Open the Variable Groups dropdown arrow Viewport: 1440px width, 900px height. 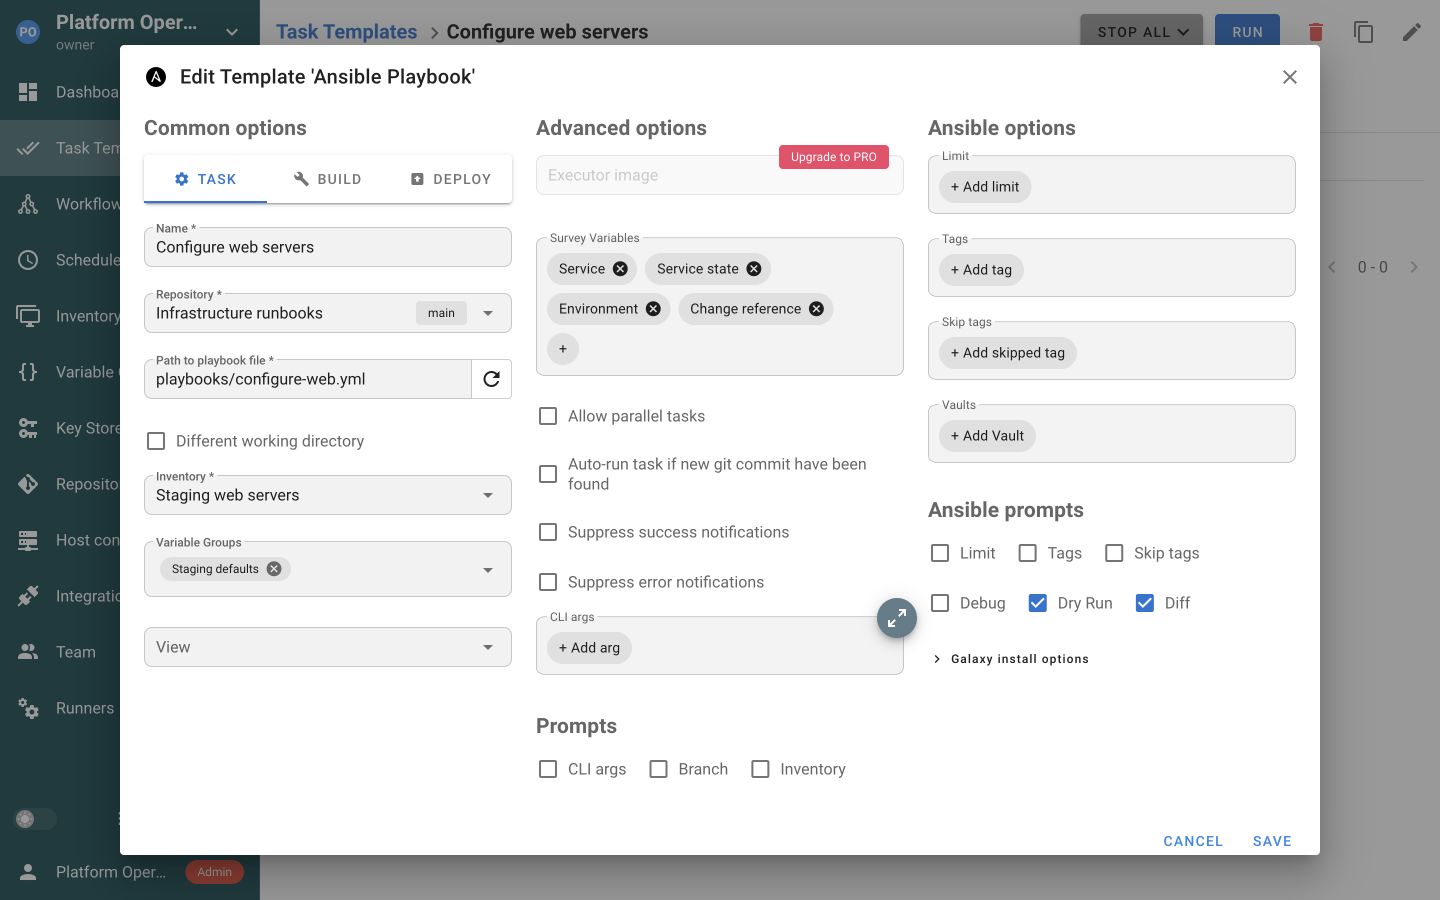click(x=488, y=570)
